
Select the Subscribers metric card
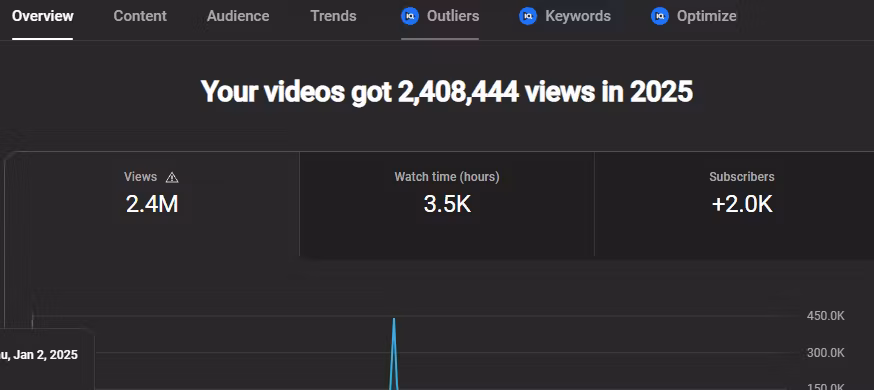click(734, 204)
